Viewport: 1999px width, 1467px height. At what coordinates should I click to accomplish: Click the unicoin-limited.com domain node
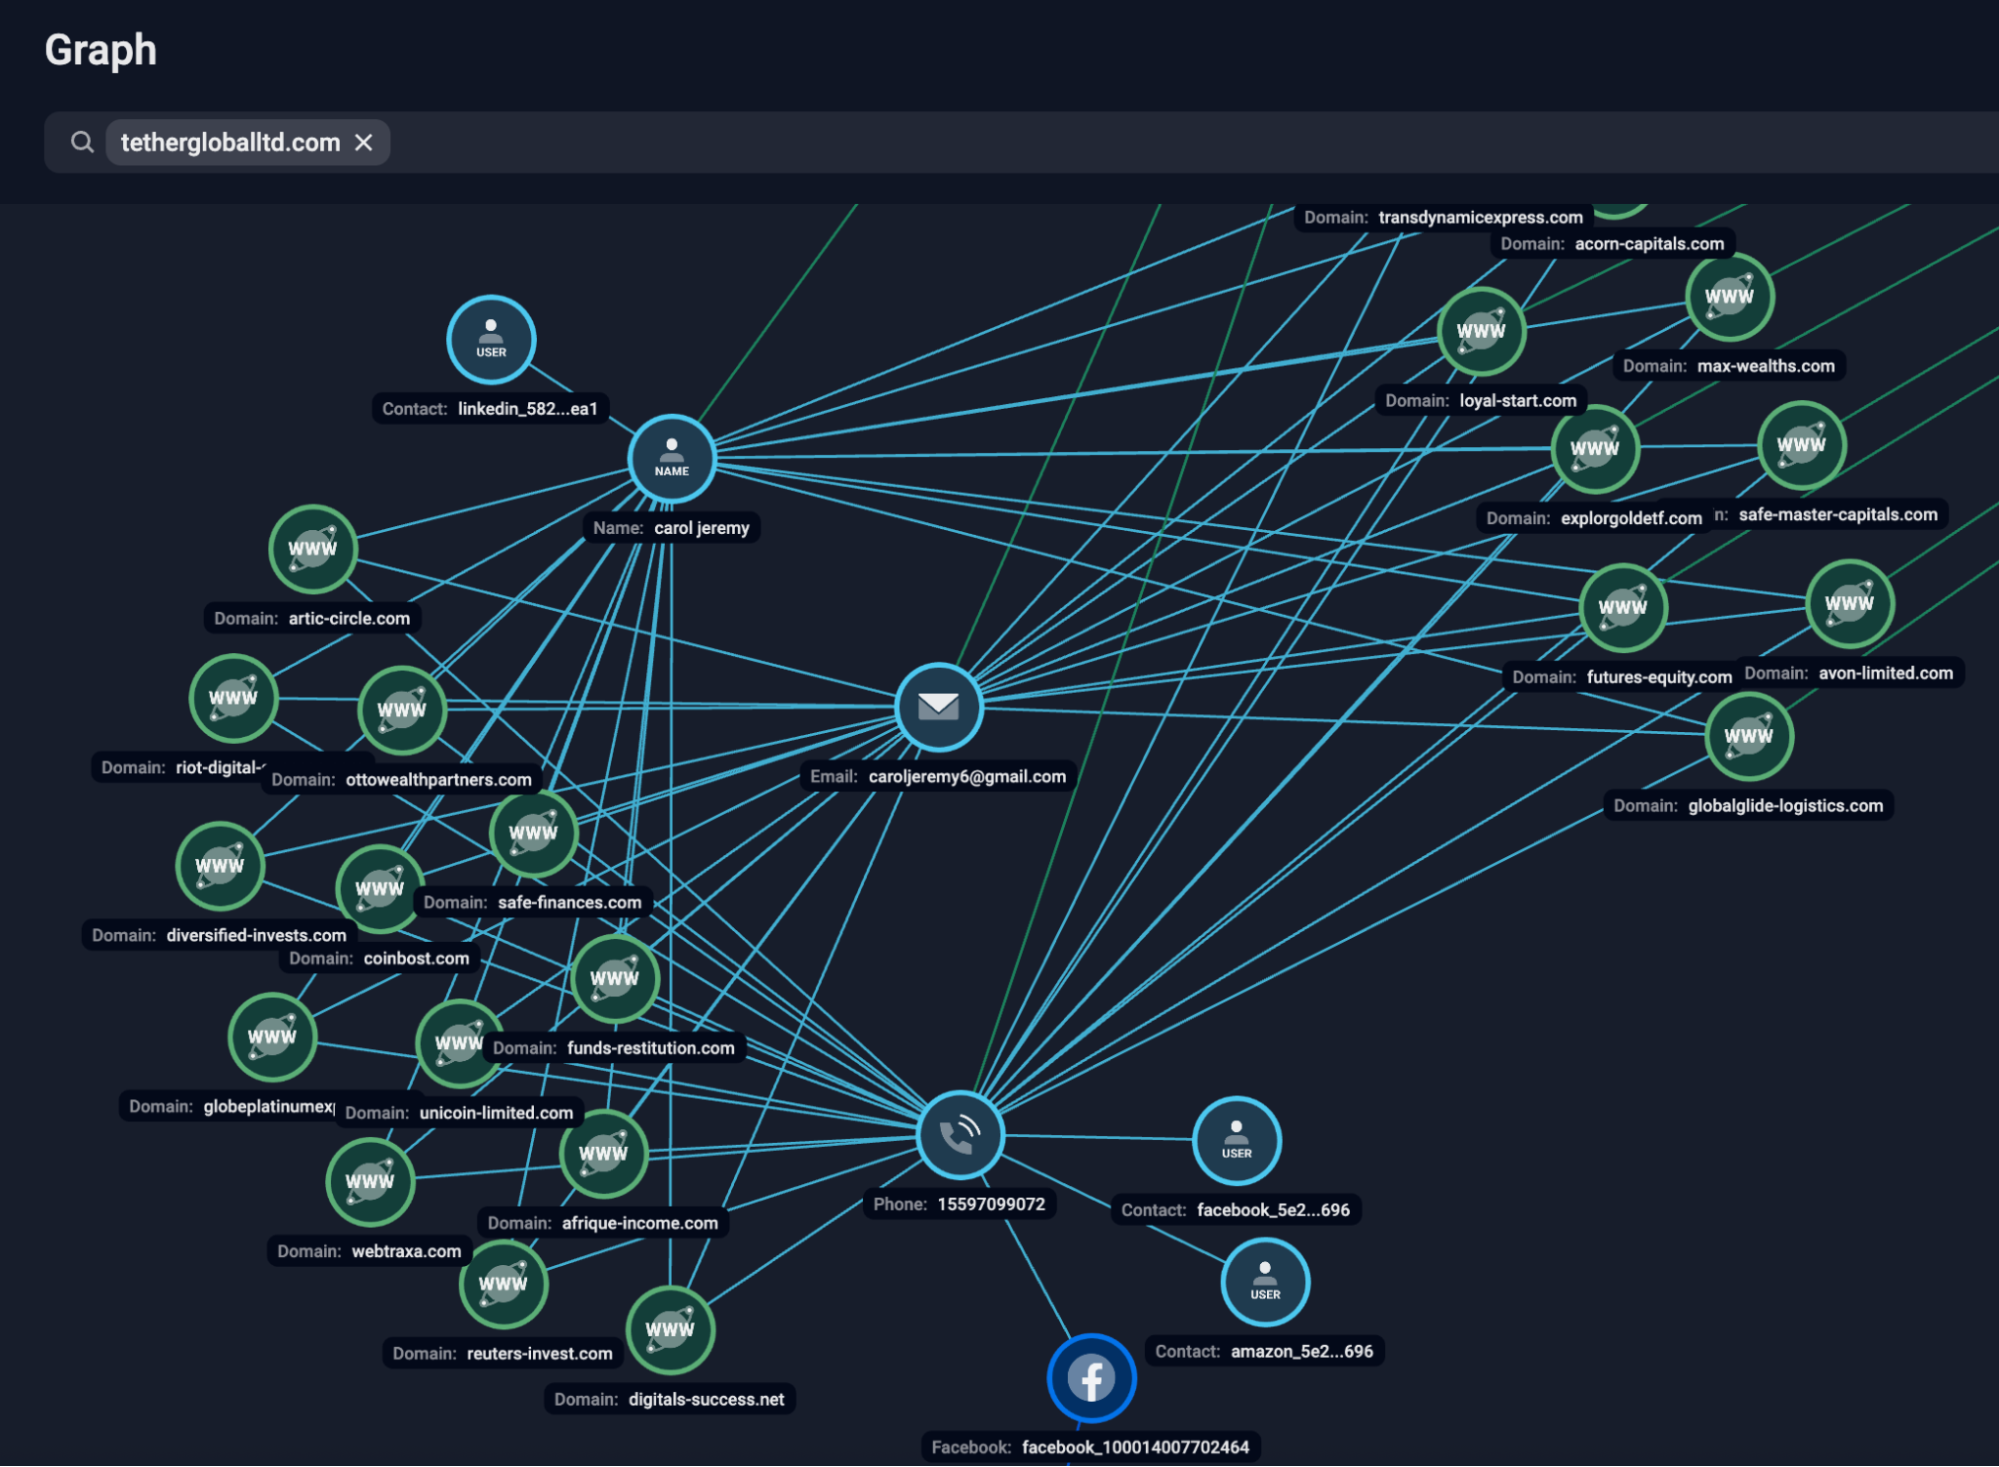[x=459, y=1044]
